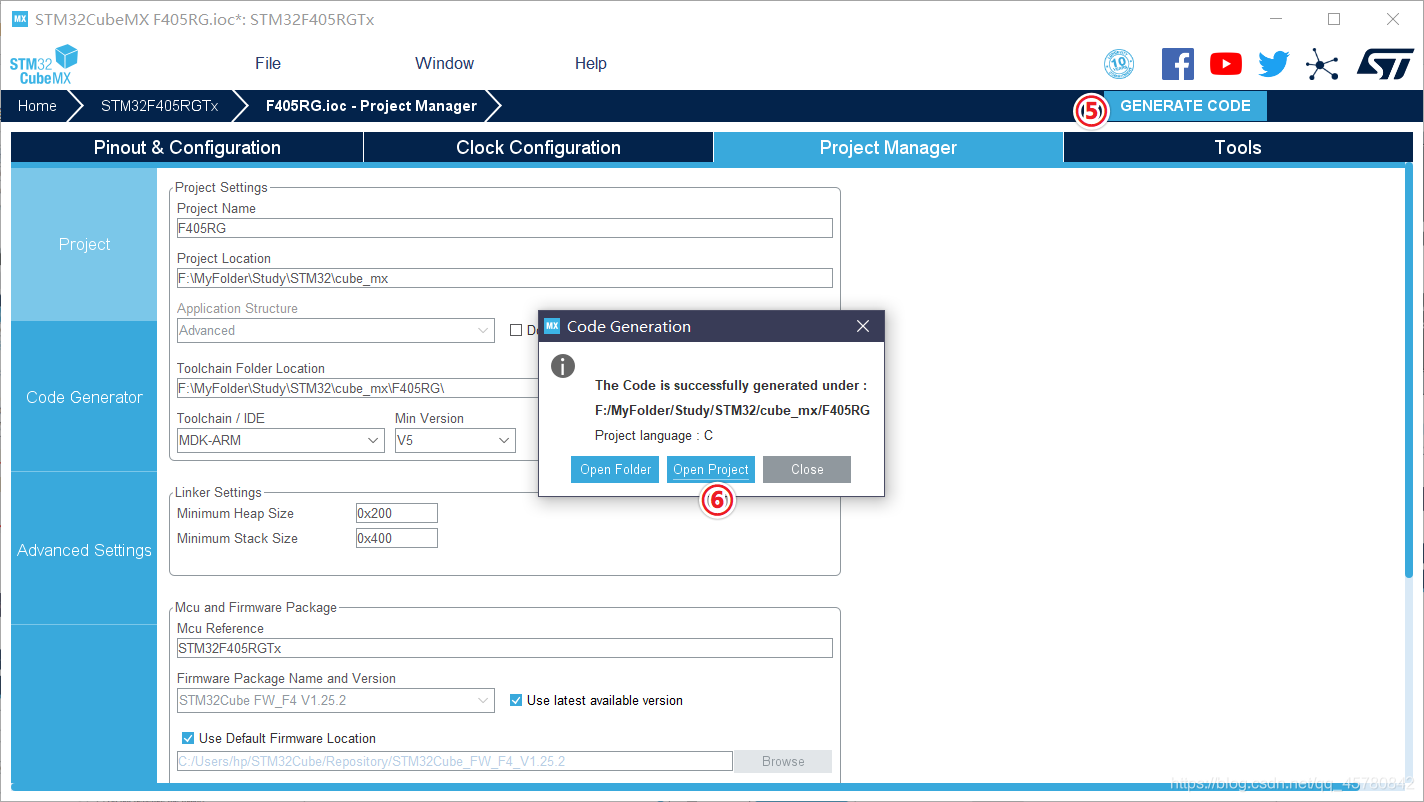This screenshot has width=1424, height=802.
Task: Click the 'Project language : C' text
Action: coord(654,436)
